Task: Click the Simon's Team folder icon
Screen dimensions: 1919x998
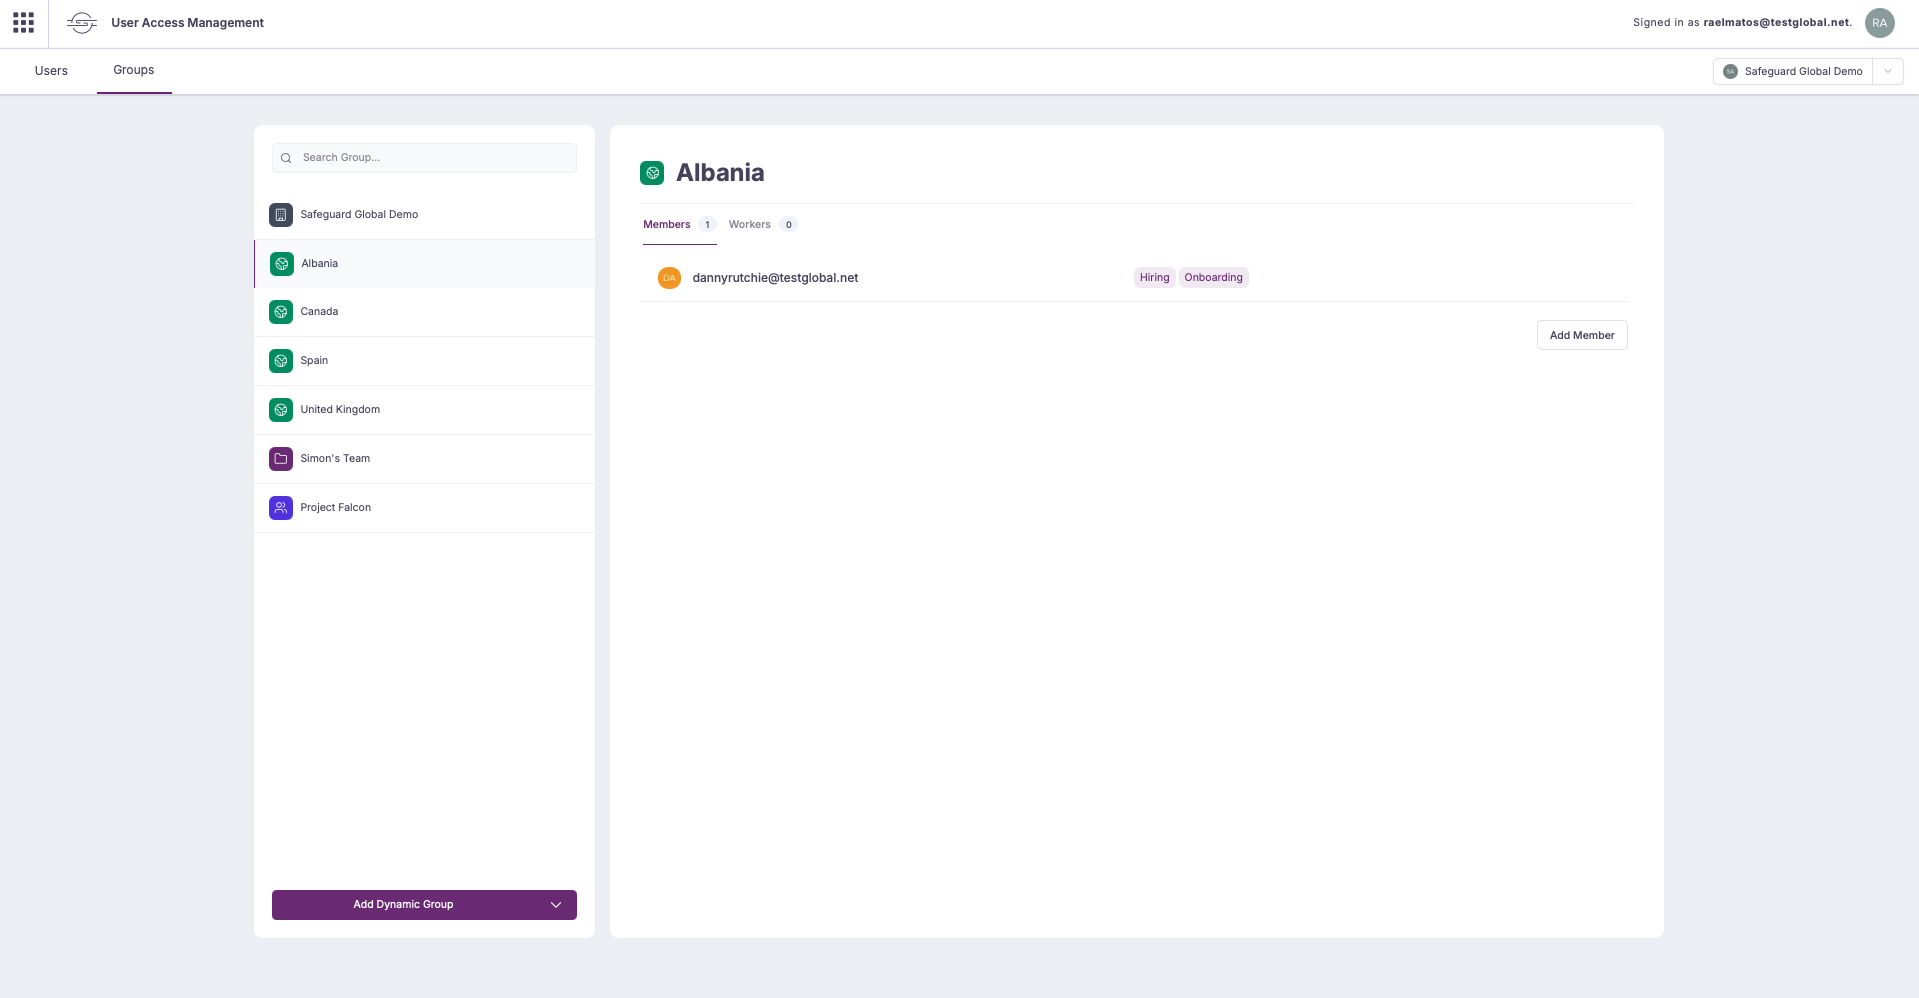Action: (281, 459)
